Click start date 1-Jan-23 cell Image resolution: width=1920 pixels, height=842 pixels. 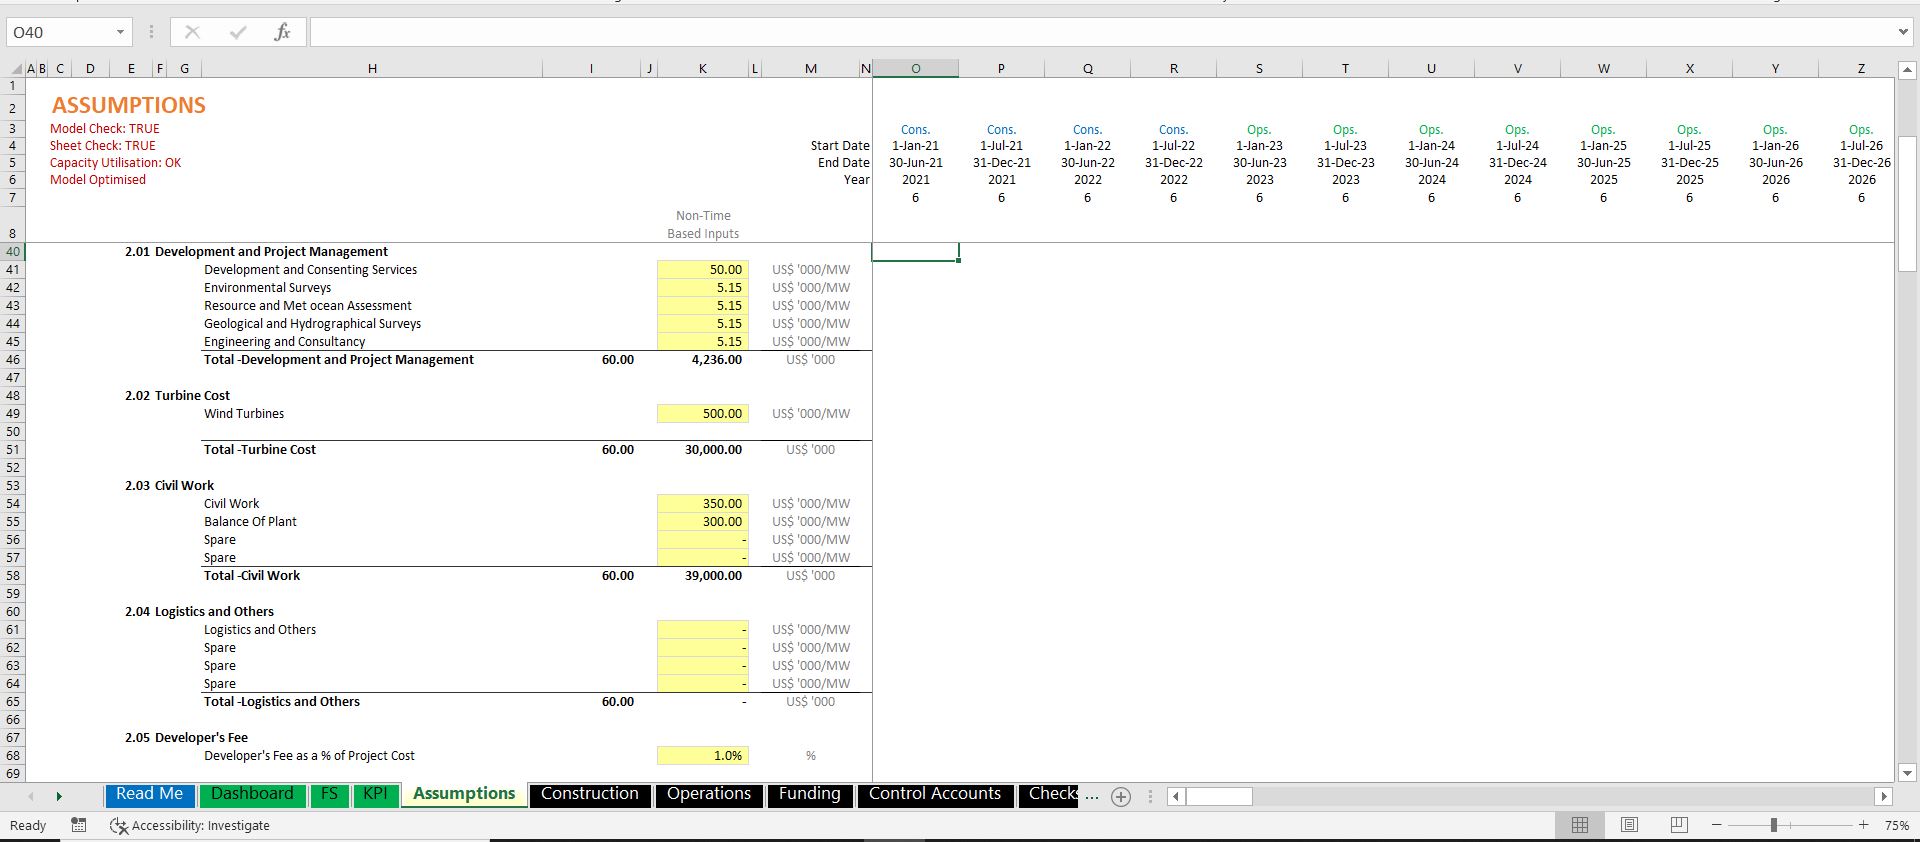click(1259, 146)
